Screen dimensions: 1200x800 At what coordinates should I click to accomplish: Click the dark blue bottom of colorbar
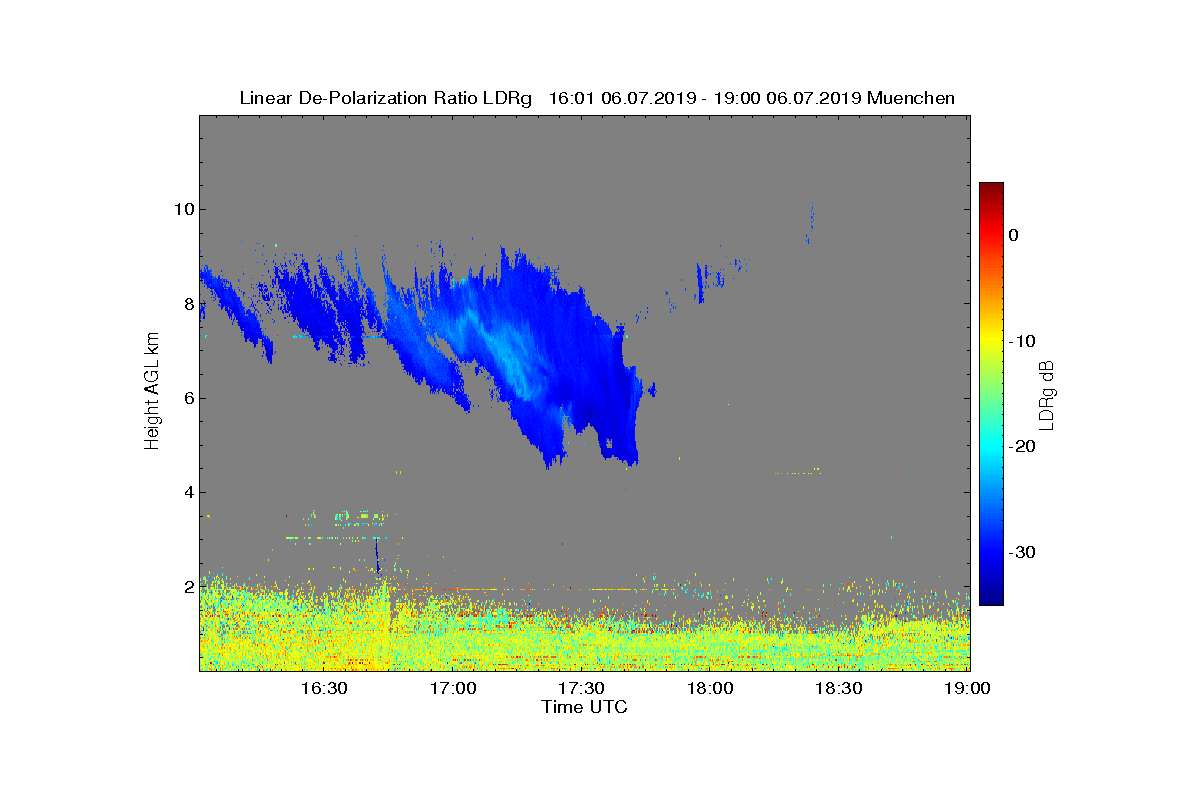991,597
